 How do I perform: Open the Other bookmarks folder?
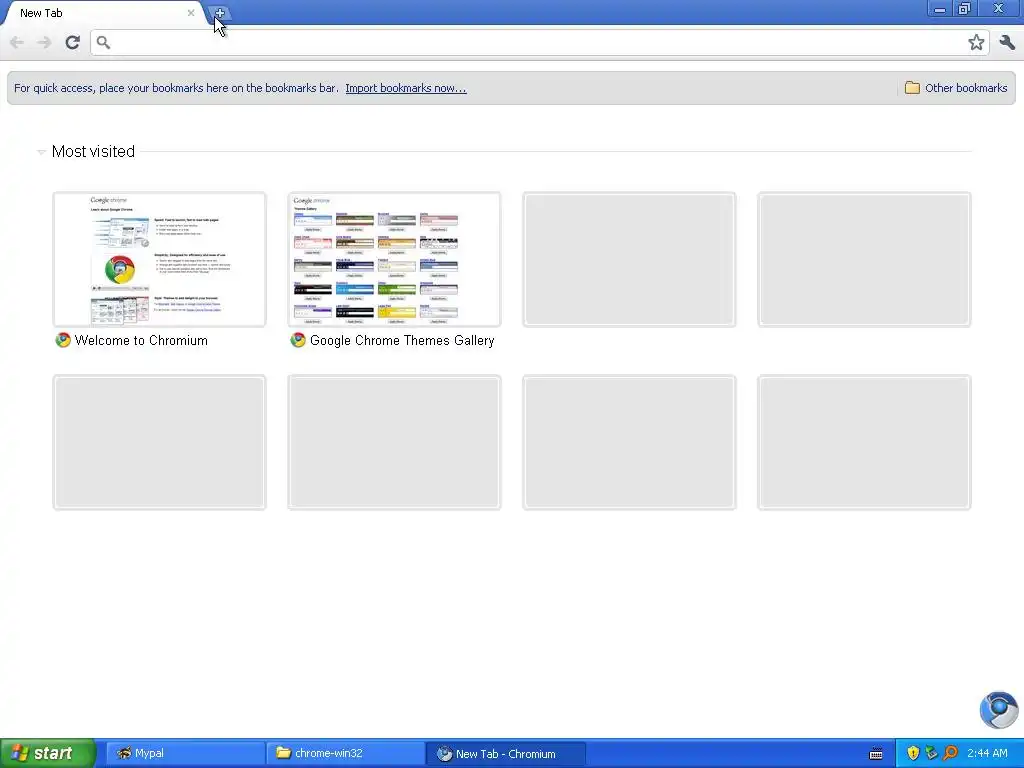click(x=956, y=88)
